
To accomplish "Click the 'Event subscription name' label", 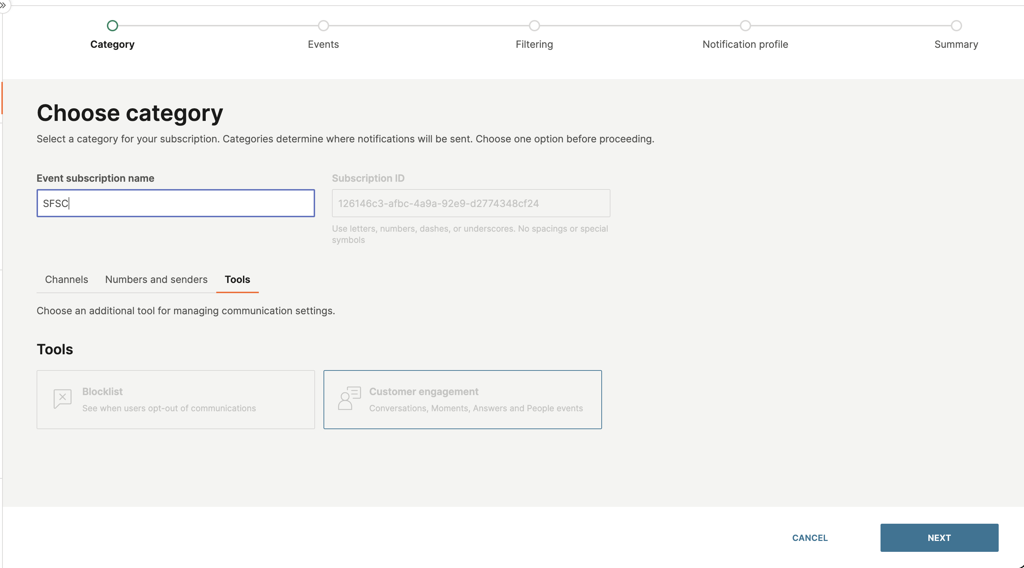I will [x=95, y=178].
